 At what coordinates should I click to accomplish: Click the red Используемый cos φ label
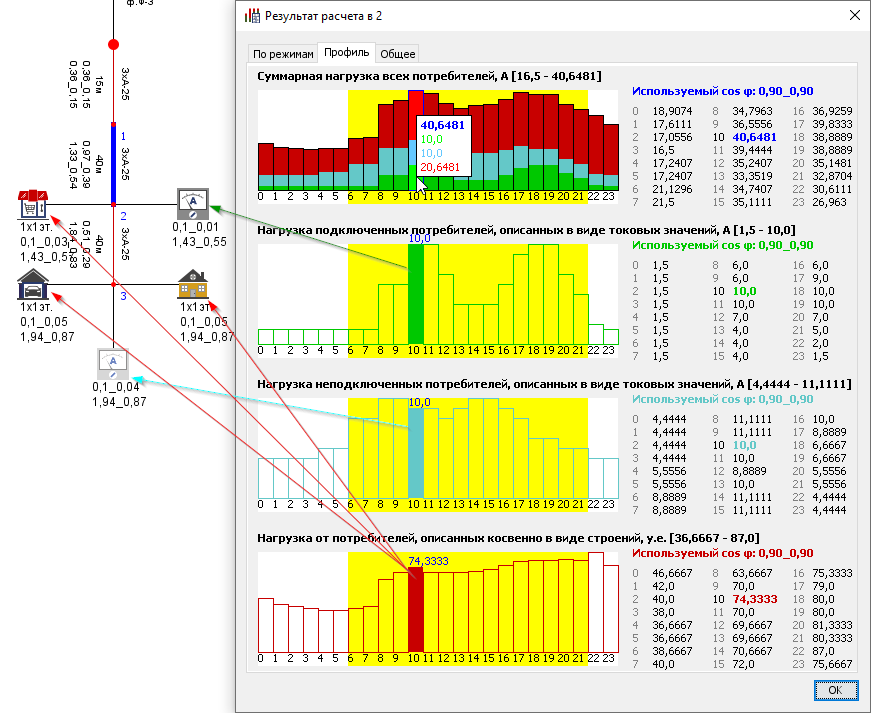(723, 553)
